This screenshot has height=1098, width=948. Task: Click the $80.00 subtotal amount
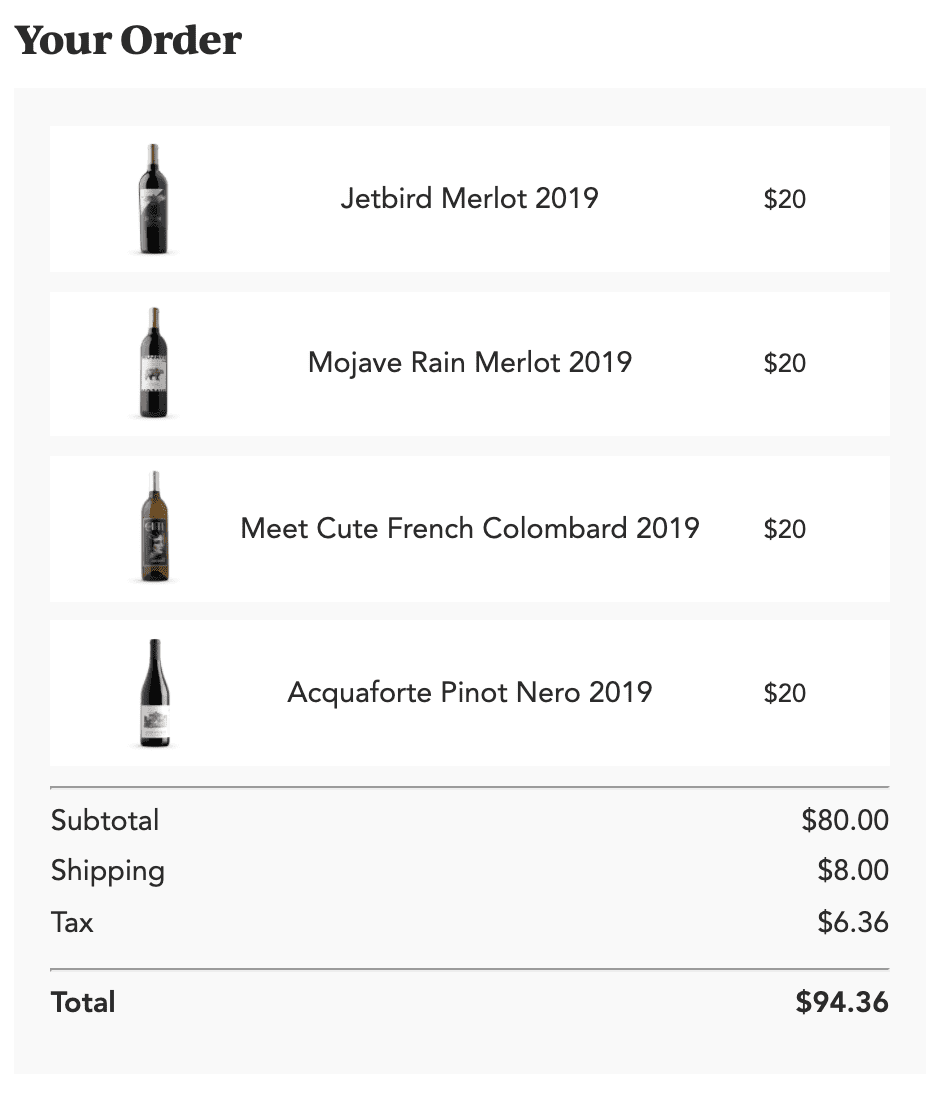tap(845, 820)
